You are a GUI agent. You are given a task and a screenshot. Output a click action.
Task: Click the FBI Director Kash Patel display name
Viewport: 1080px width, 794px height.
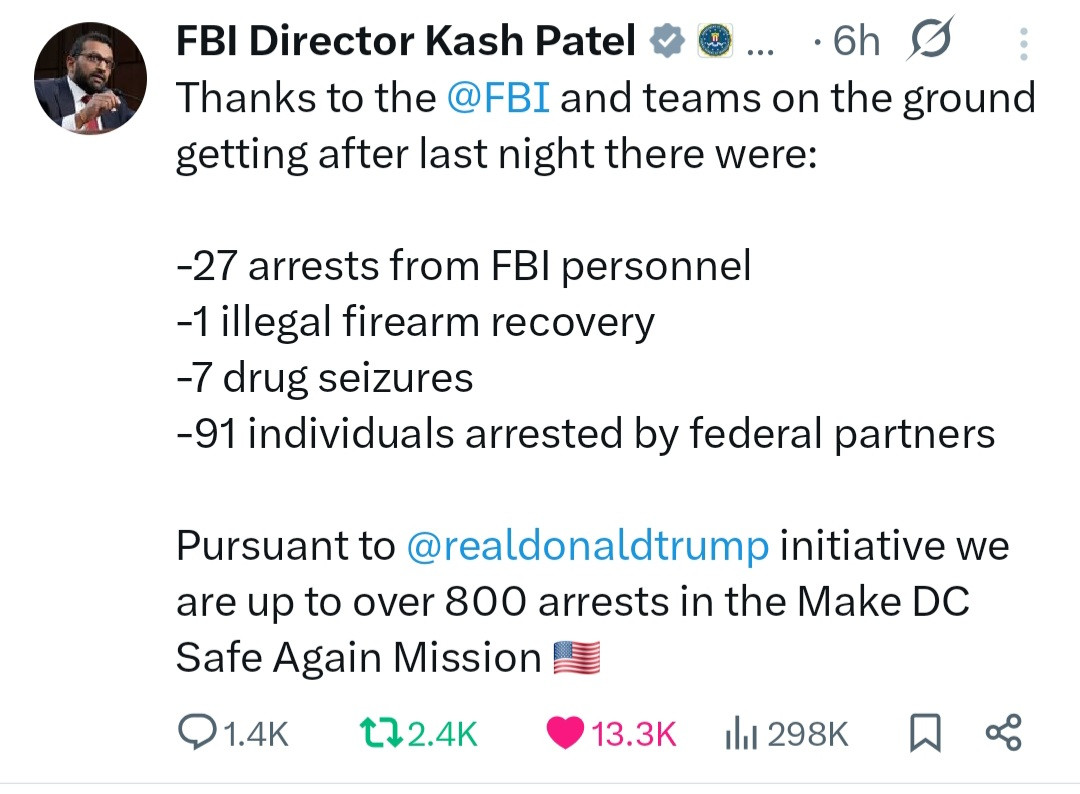tap(406, 41)
